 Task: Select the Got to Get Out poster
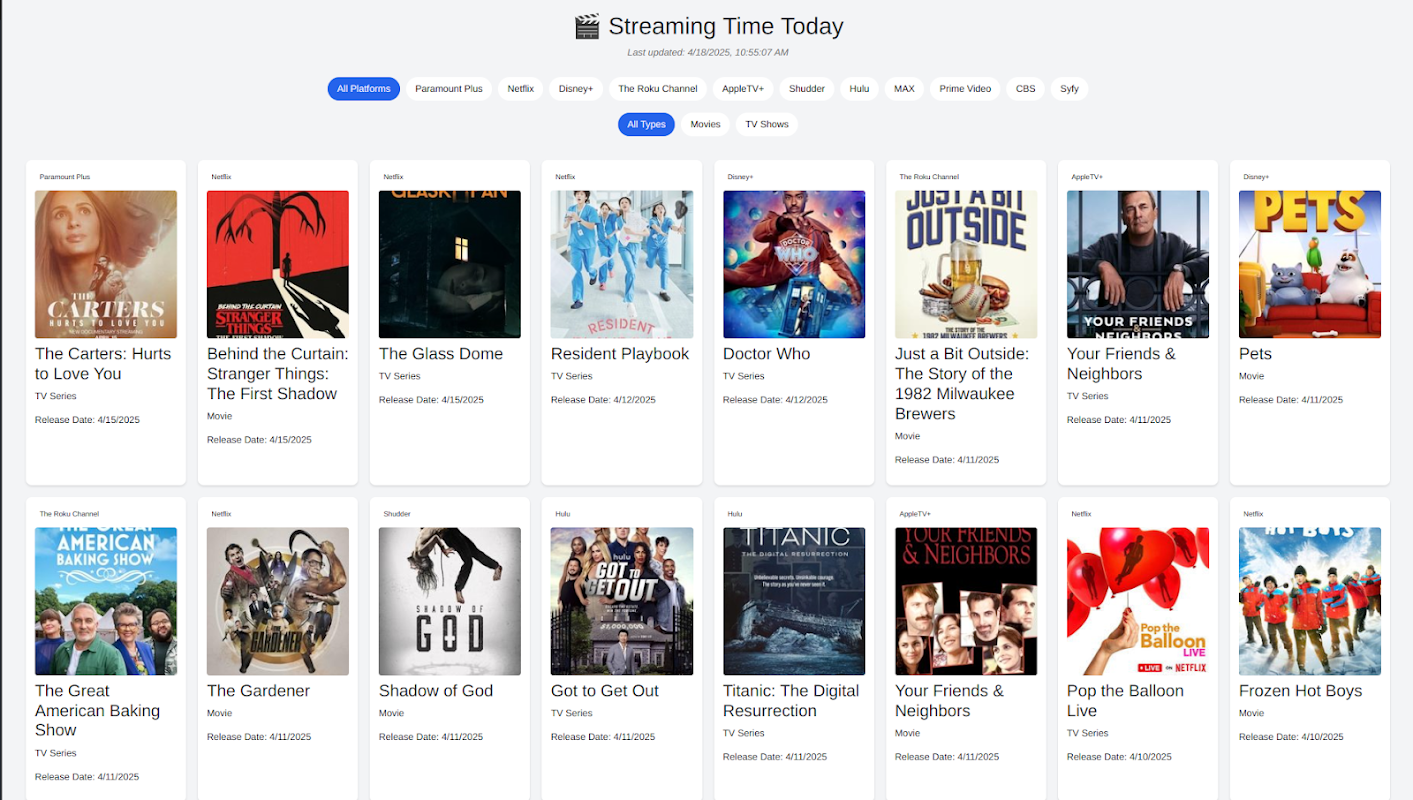pos(622,602)
